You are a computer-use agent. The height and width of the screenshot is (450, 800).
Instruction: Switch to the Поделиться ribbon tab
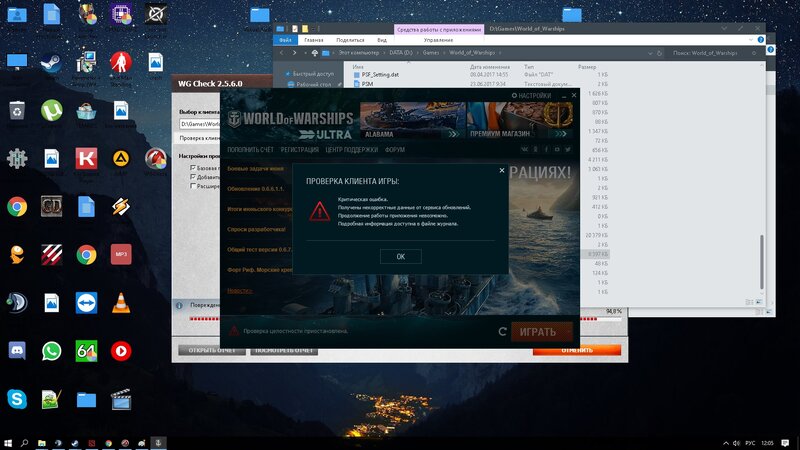click(x=350, y=40)
